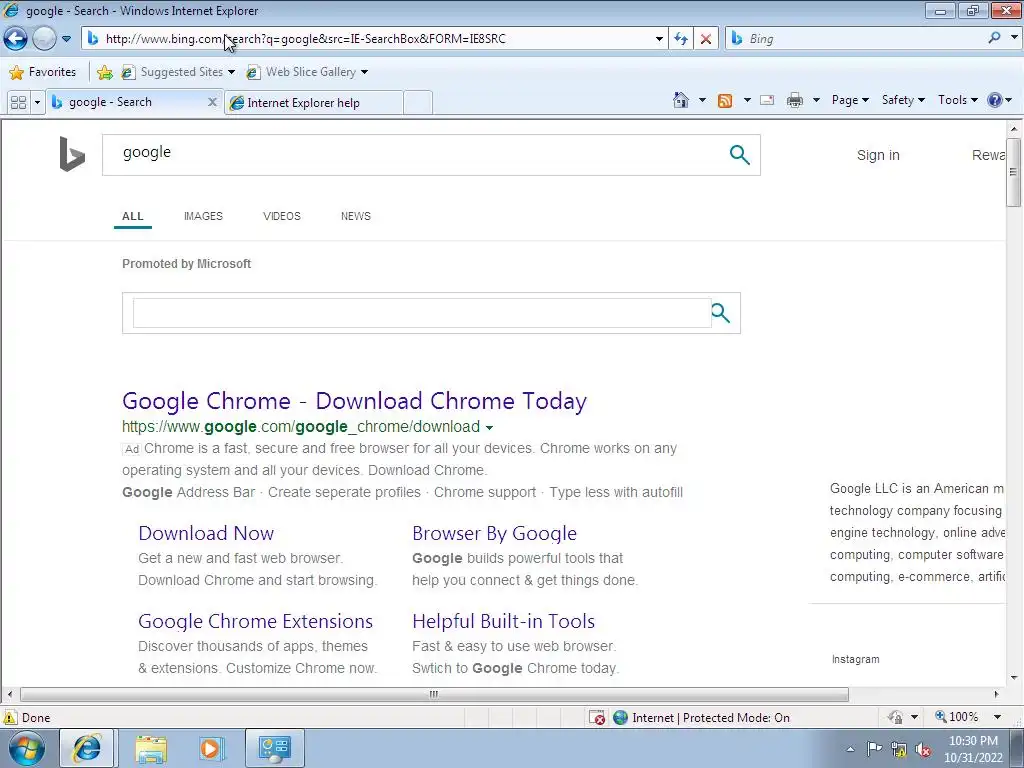The image size is (1024, 768).
Task: Click Sign in link
Action: tap(878, 155)
